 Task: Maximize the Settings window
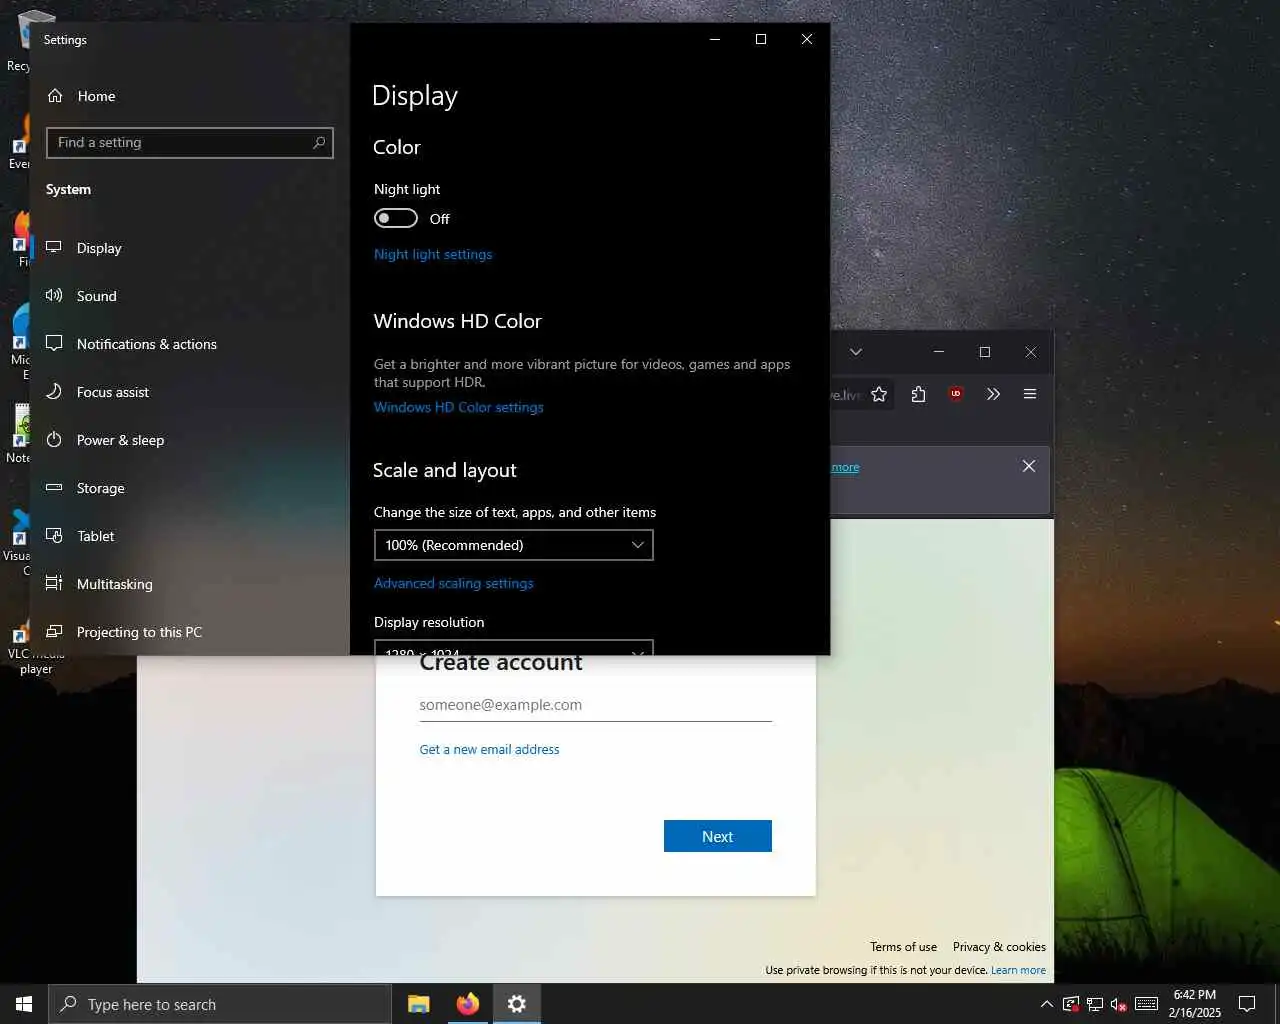[x=761, y=39]
